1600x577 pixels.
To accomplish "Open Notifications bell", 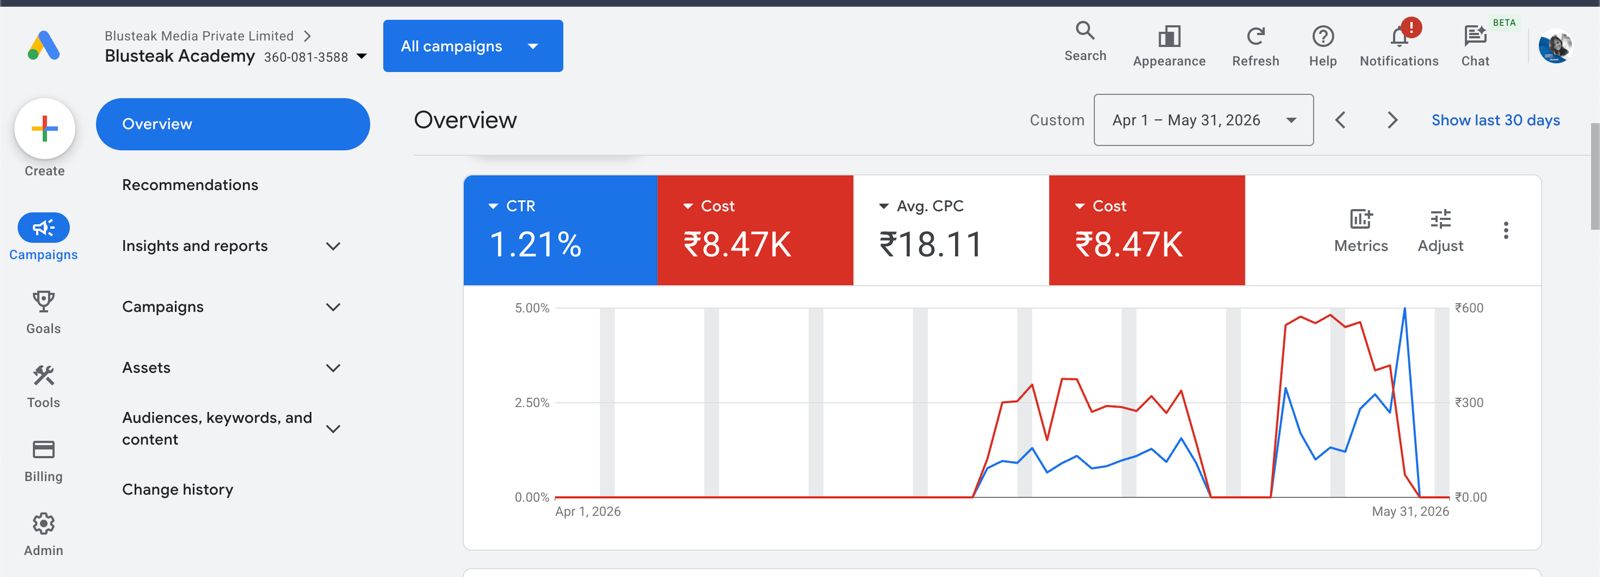I will click(x=1399, y=47).
